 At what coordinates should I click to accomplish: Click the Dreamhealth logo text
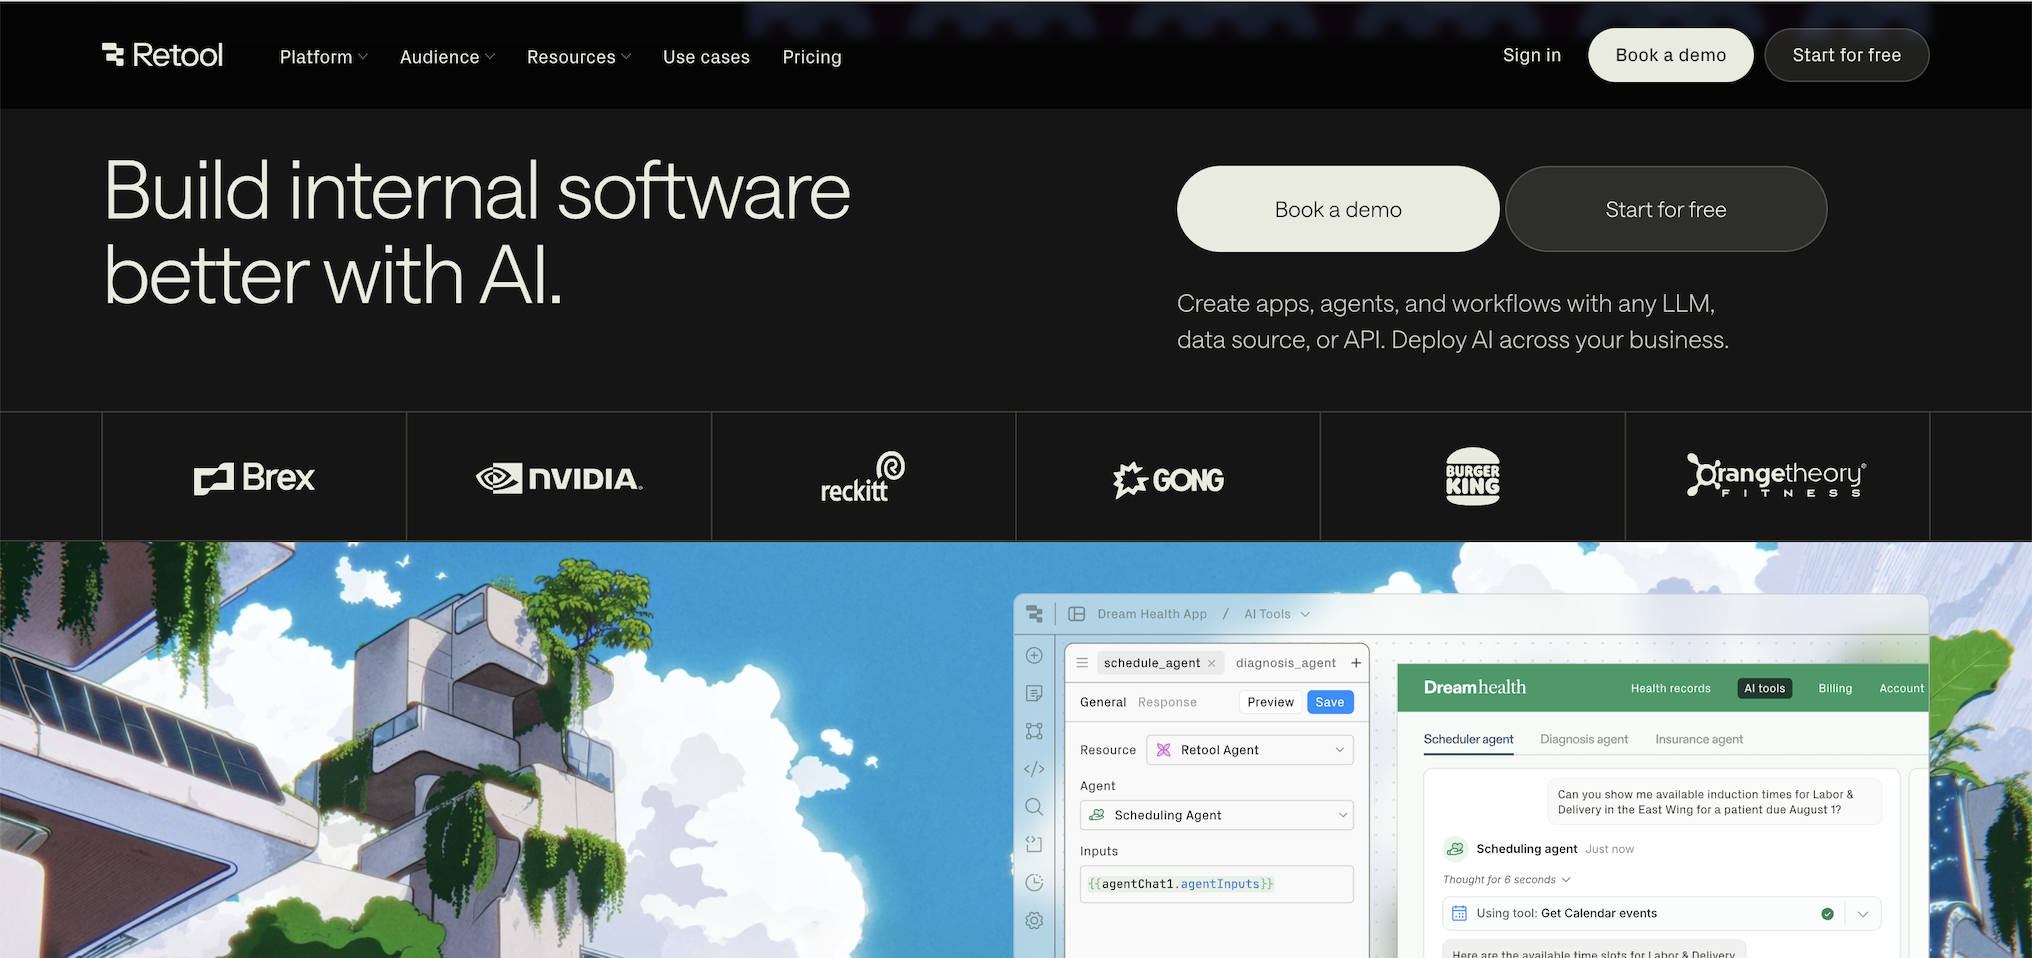point(1475,687)
